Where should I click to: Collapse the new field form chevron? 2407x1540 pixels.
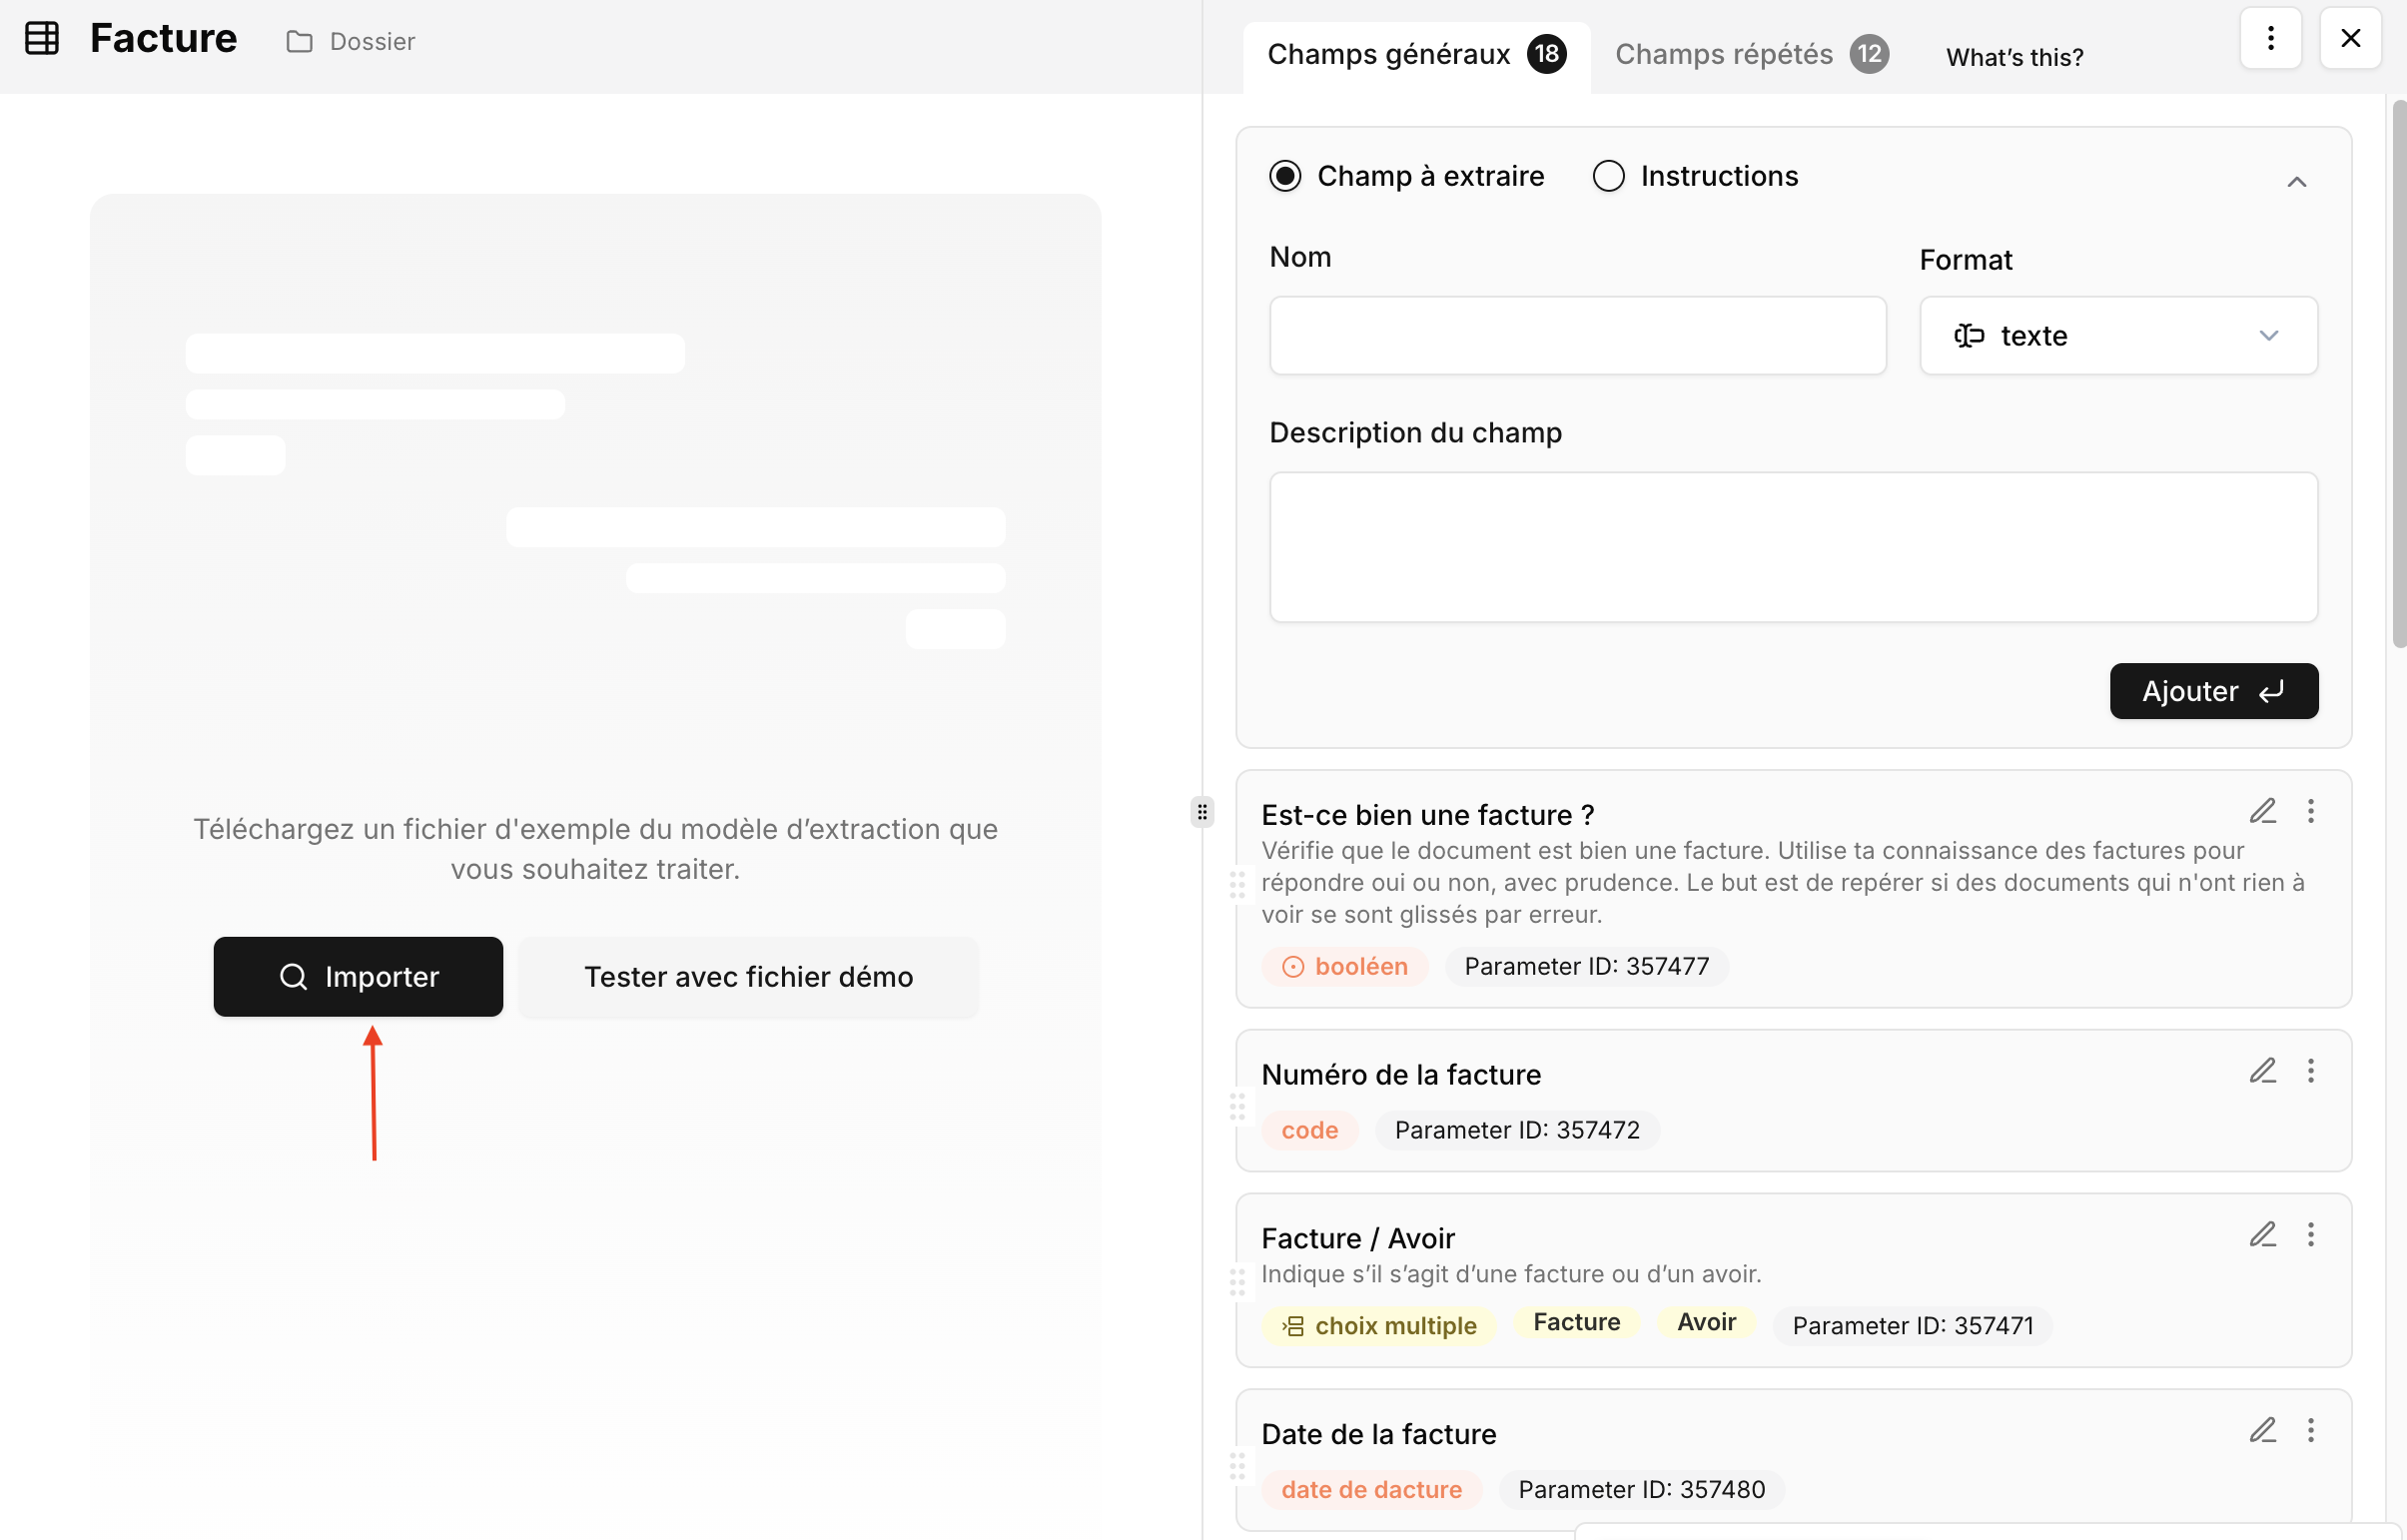2296,182
